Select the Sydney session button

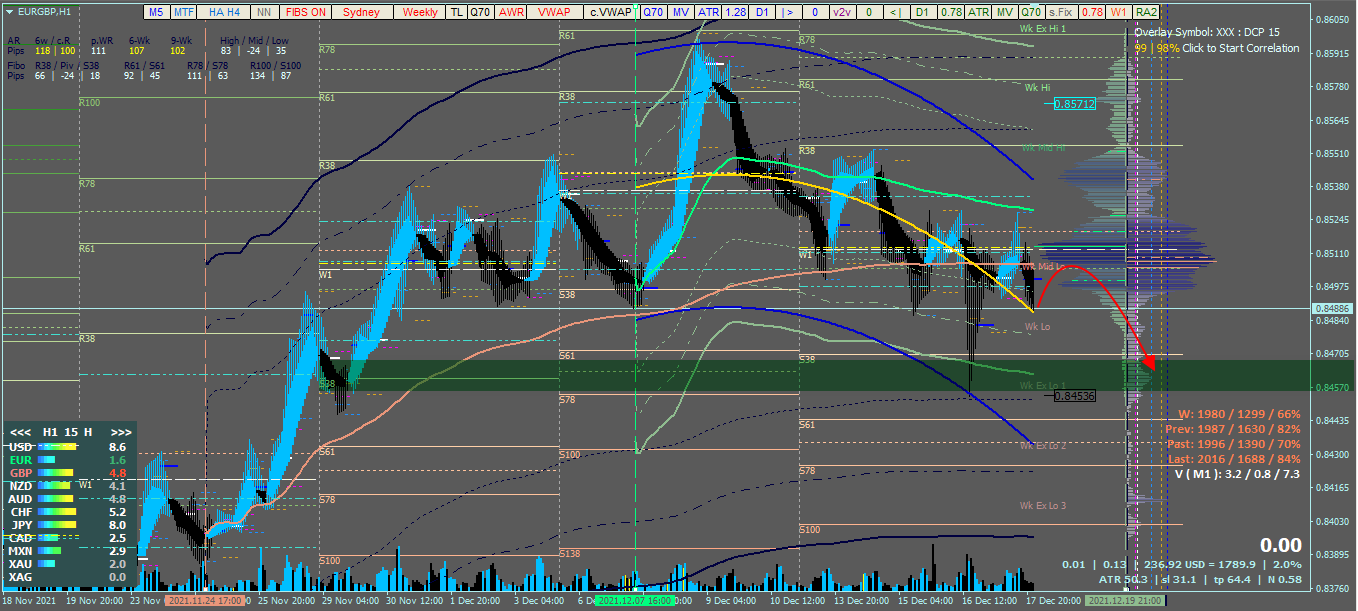point(362,12)
